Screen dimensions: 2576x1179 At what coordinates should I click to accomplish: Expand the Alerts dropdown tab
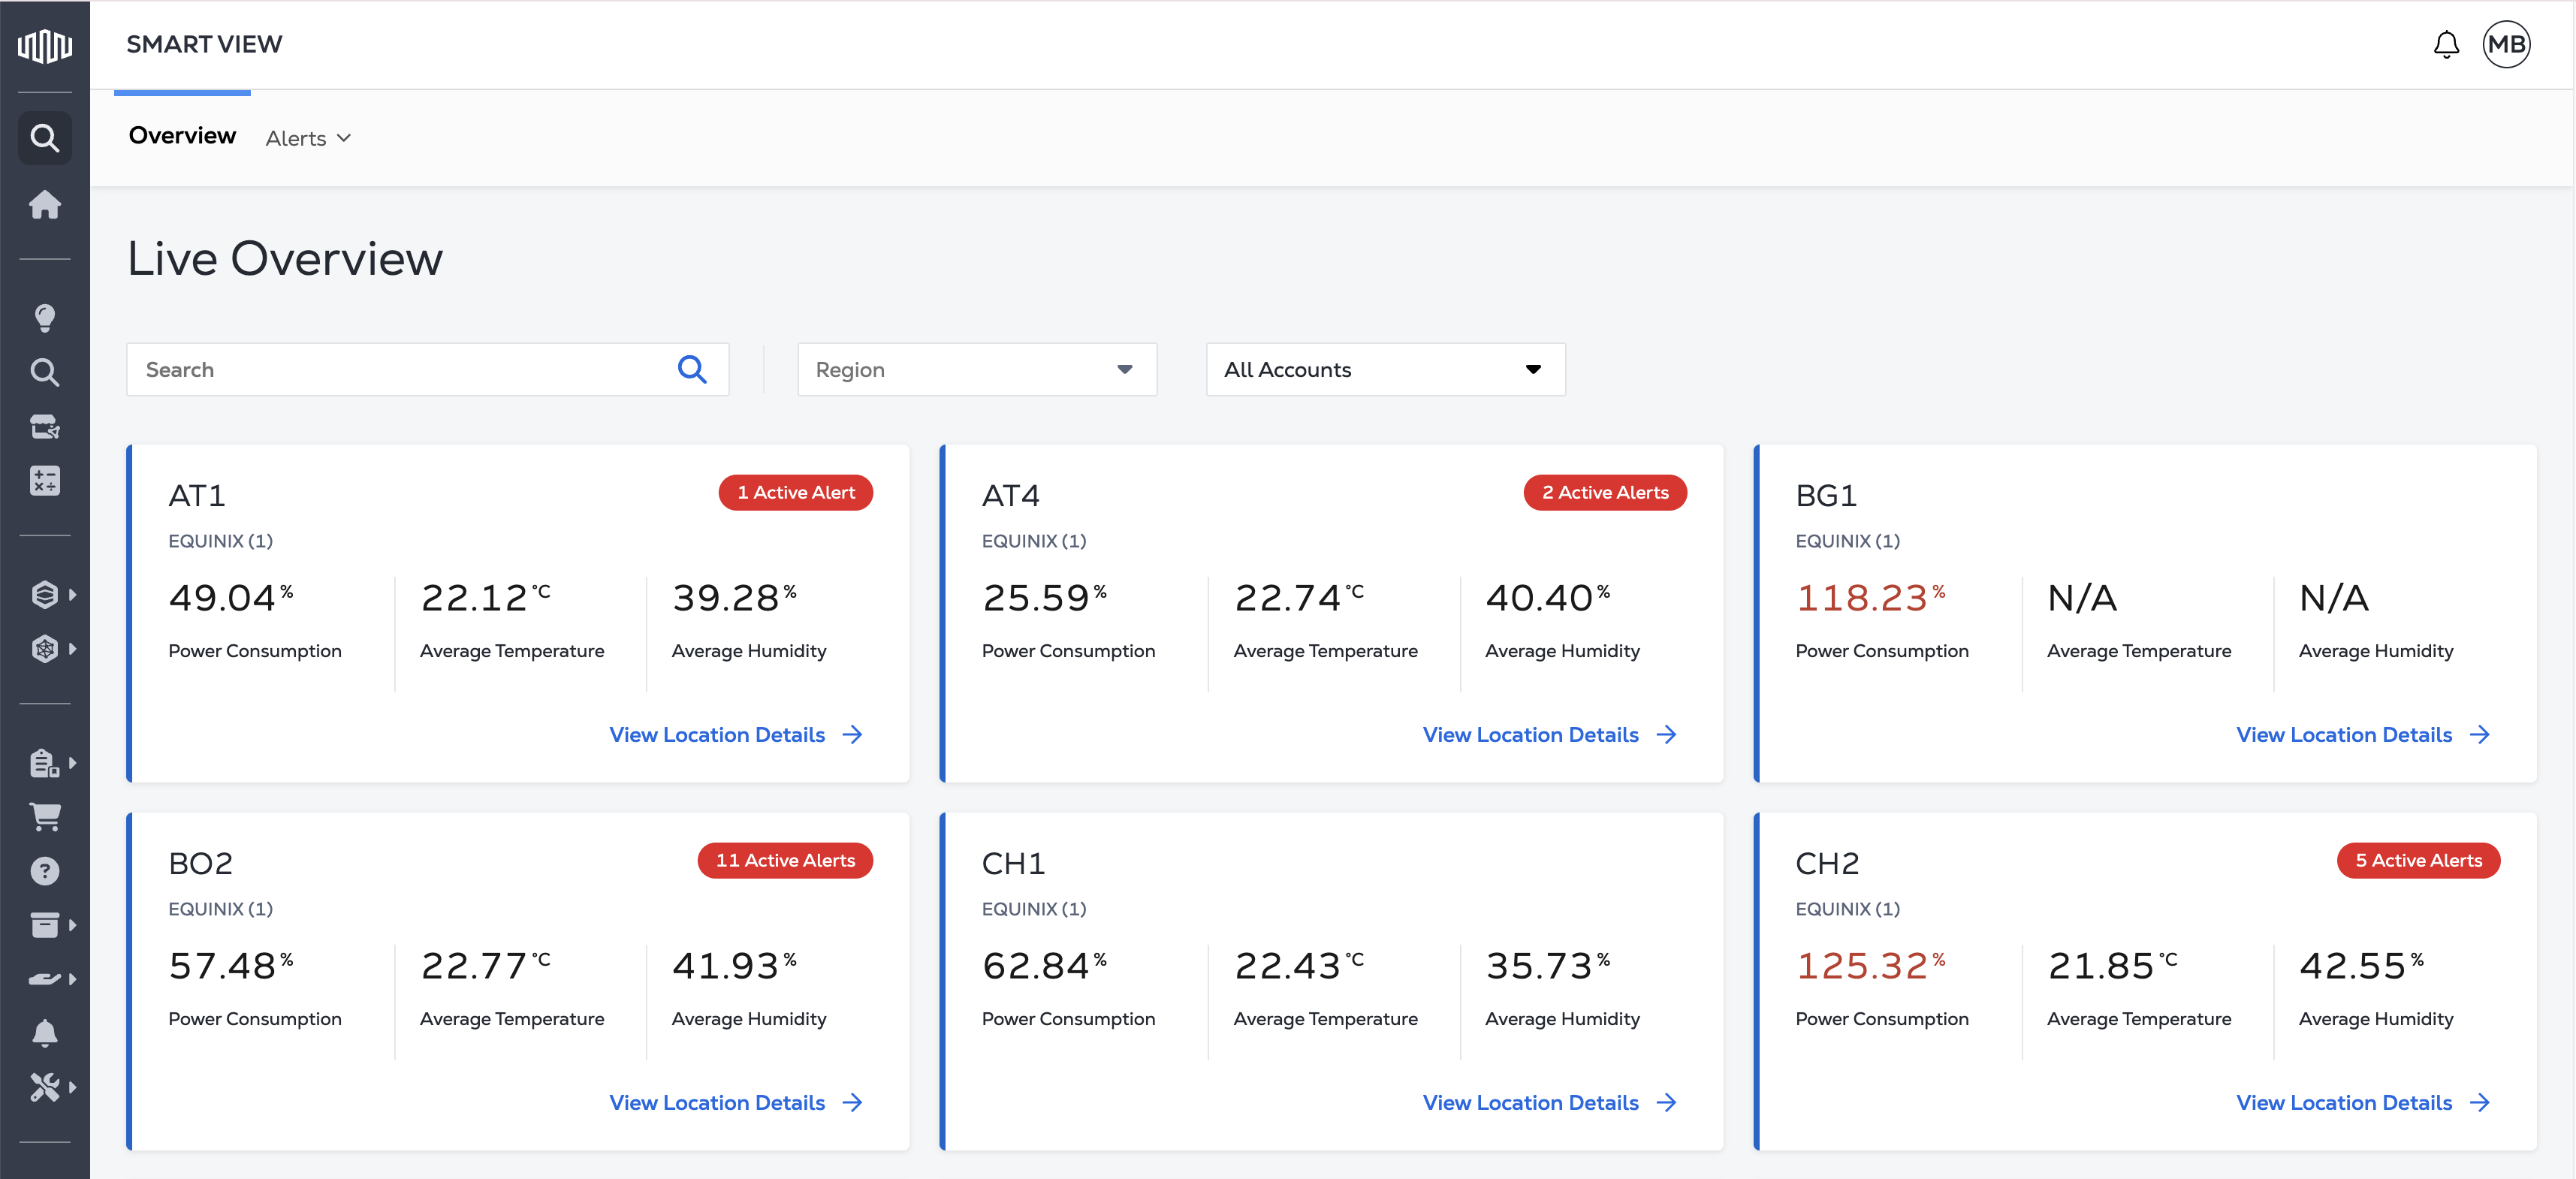point(308,139)
